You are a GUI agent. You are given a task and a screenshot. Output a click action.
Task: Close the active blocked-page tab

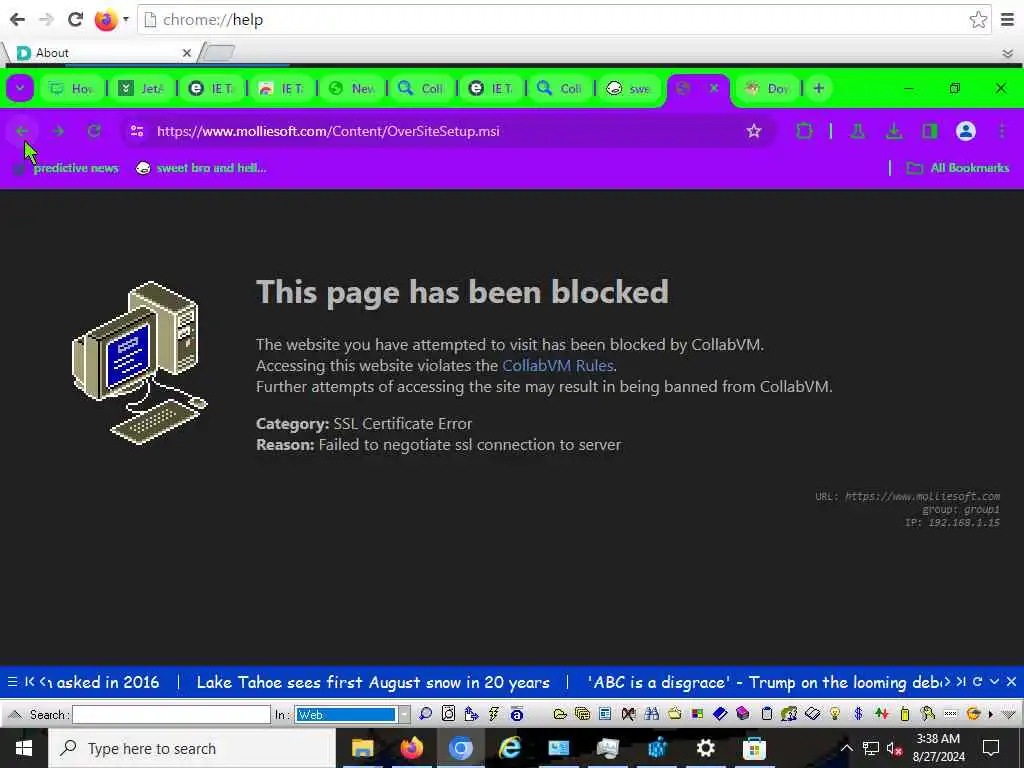point(714,88)
